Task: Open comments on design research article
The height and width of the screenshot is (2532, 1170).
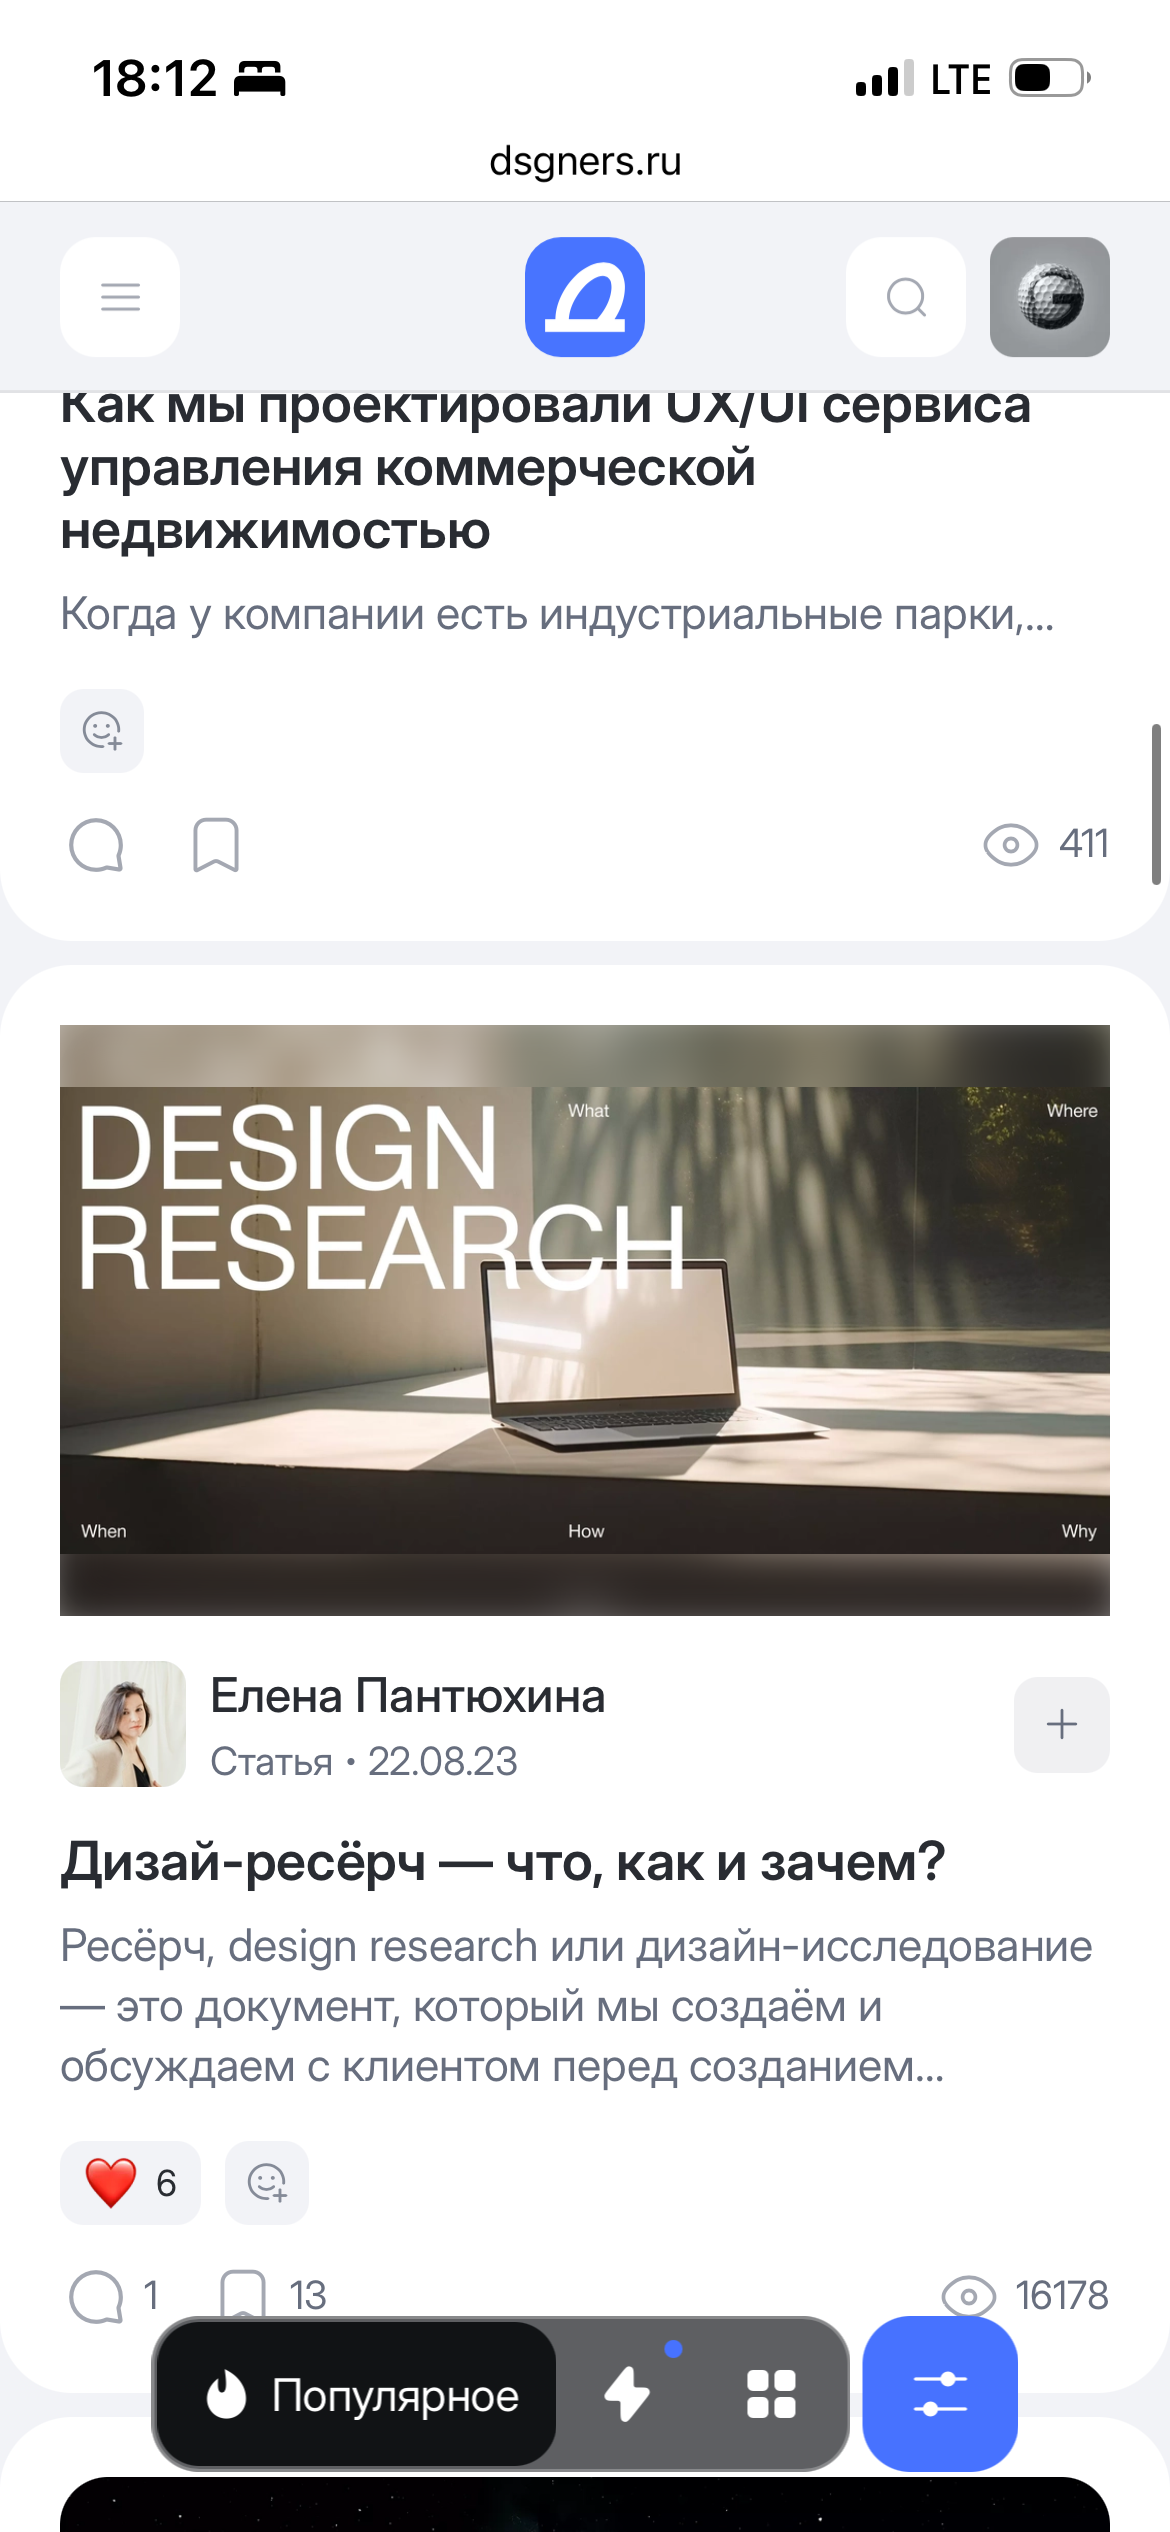Action: pos(96,2295)
